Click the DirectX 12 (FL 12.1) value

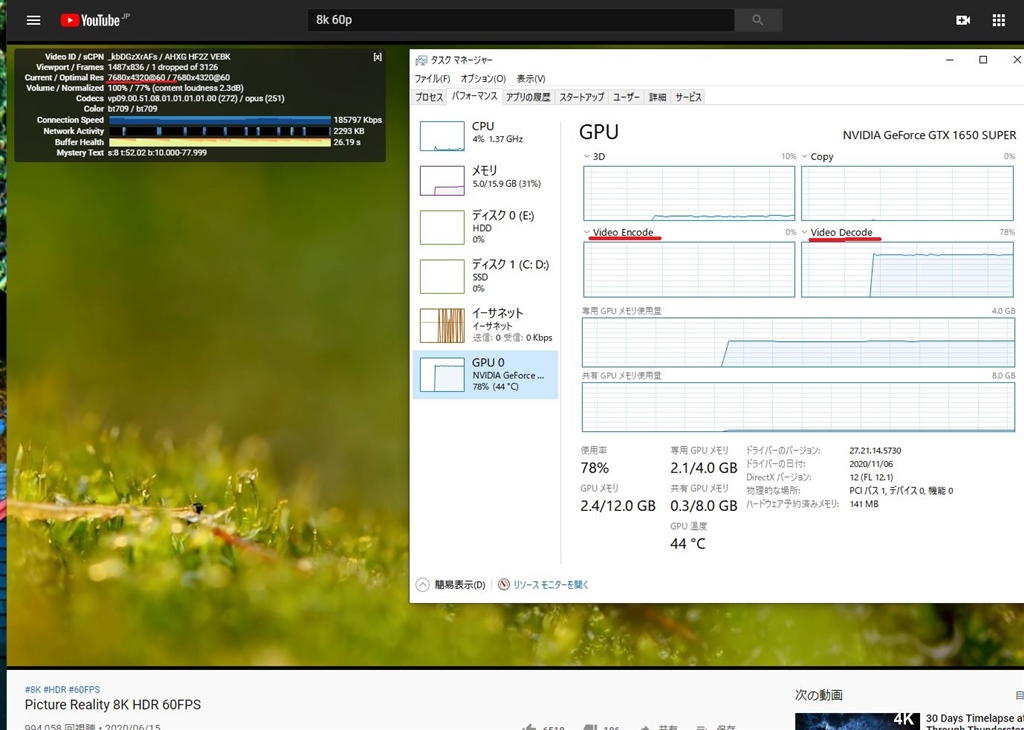[871, 477]
